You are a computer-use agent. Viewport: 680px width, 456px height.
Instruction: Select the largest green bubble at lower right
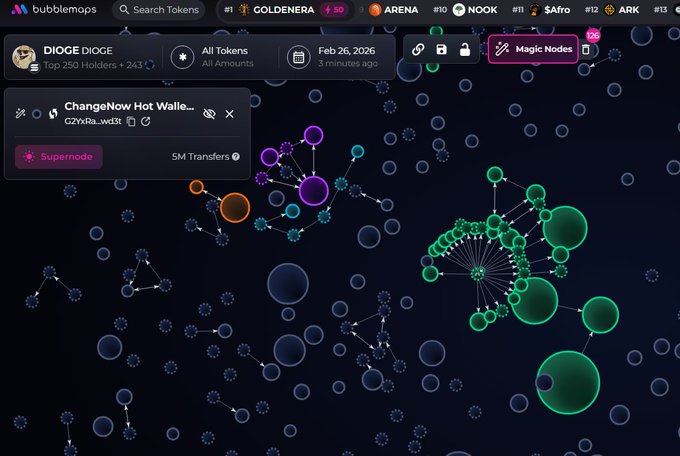(x=568, y=382)
